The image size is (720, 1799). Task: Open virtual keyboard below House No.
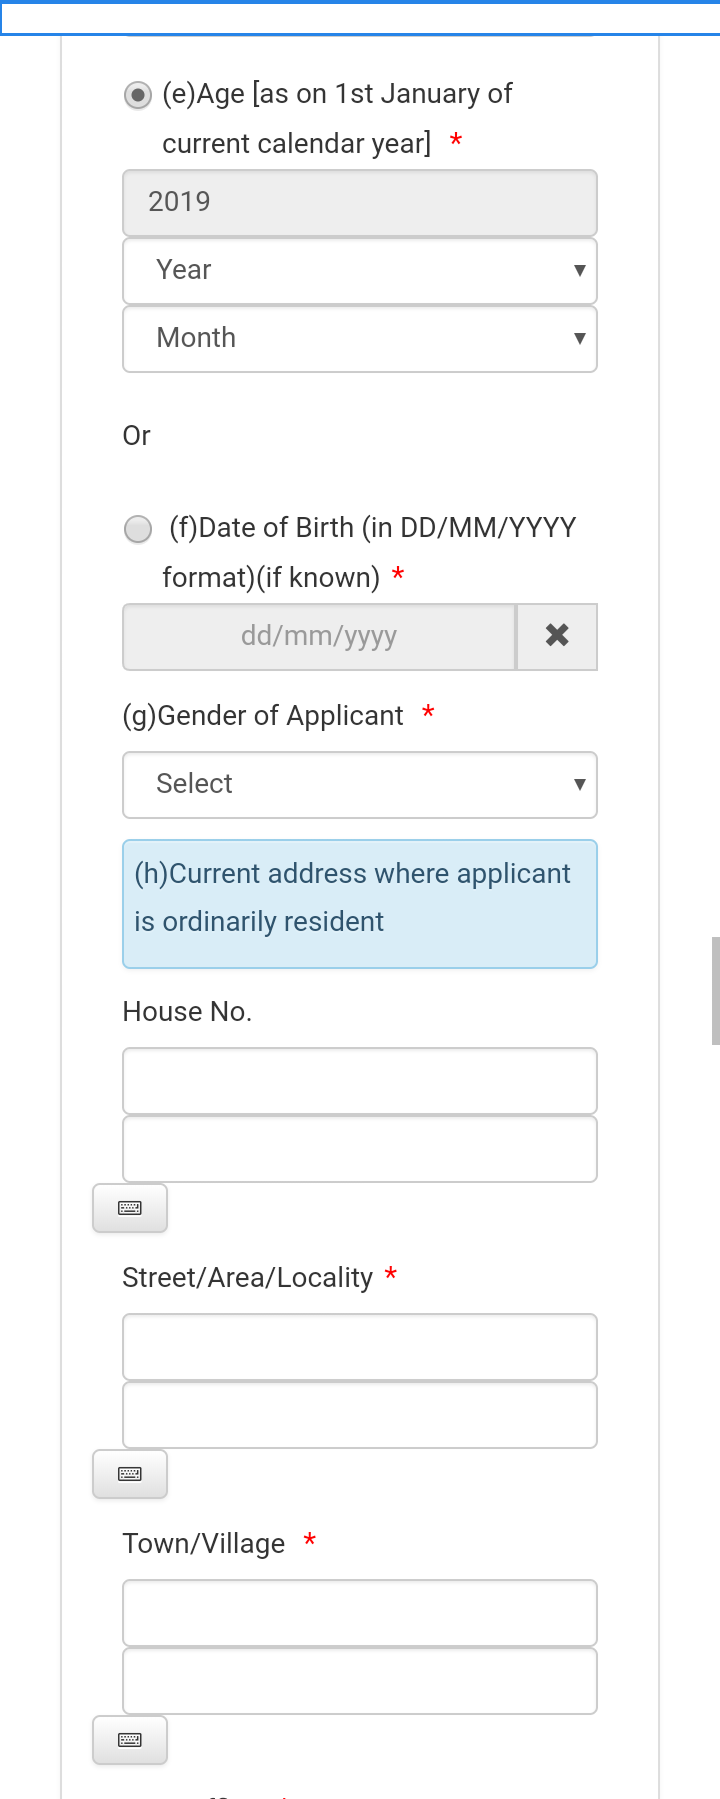pyautogui.click(x=130, y=1208)
